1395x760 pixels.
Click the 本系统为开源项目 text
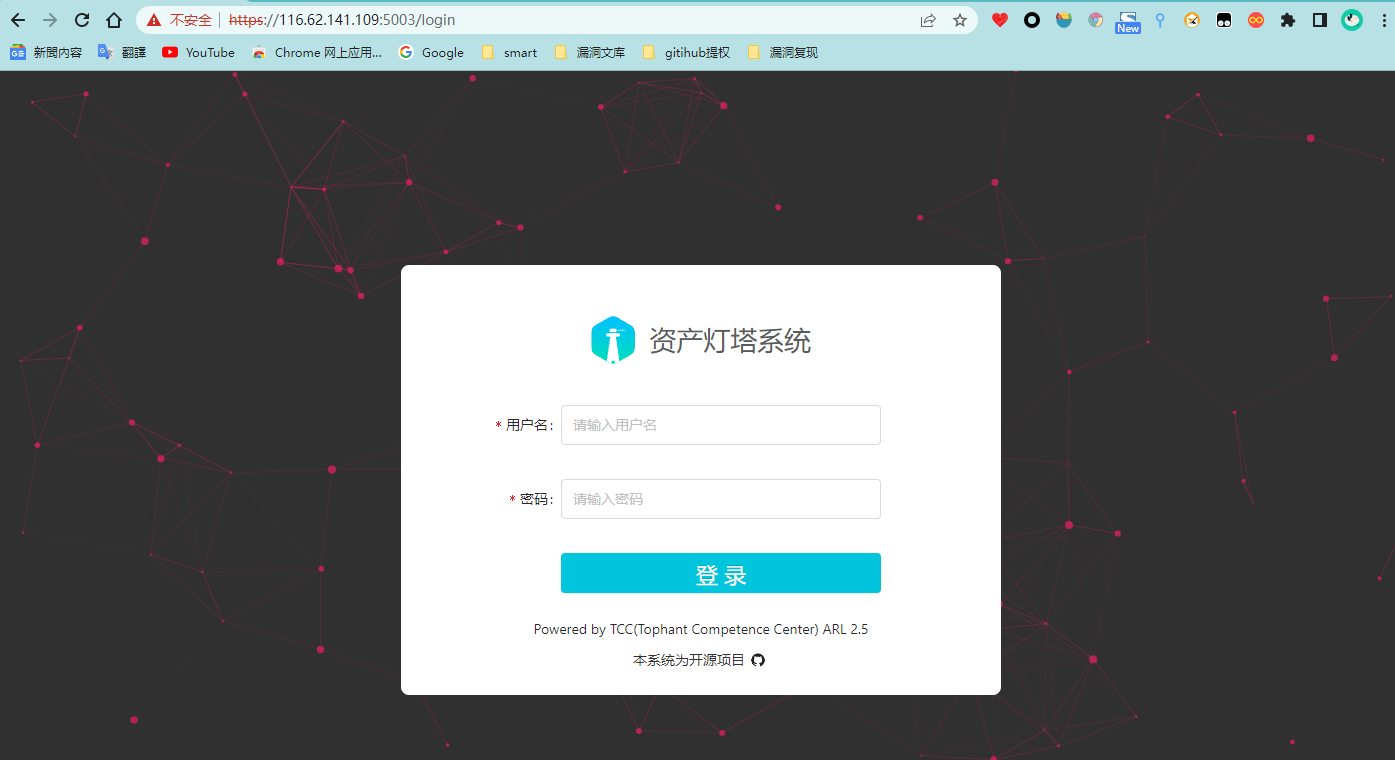click(689, 660)
